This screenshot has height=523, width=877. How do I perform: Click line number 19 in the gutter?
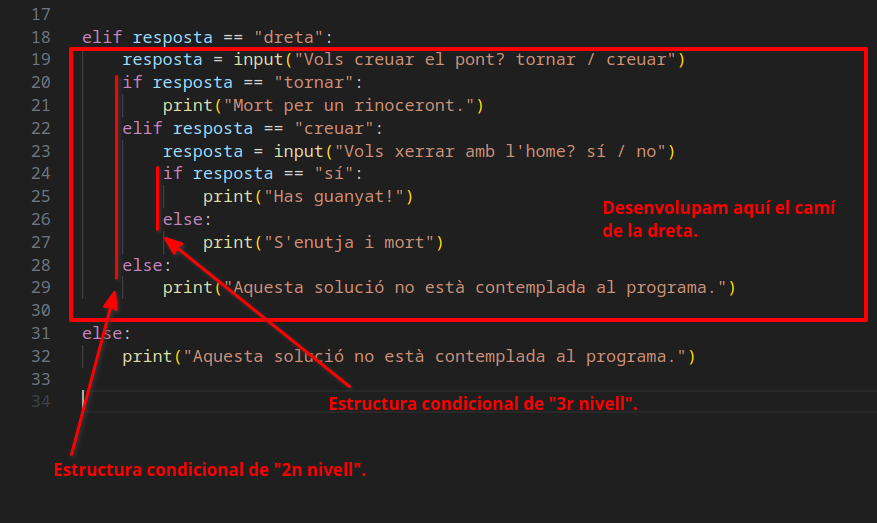pos(41,59)
